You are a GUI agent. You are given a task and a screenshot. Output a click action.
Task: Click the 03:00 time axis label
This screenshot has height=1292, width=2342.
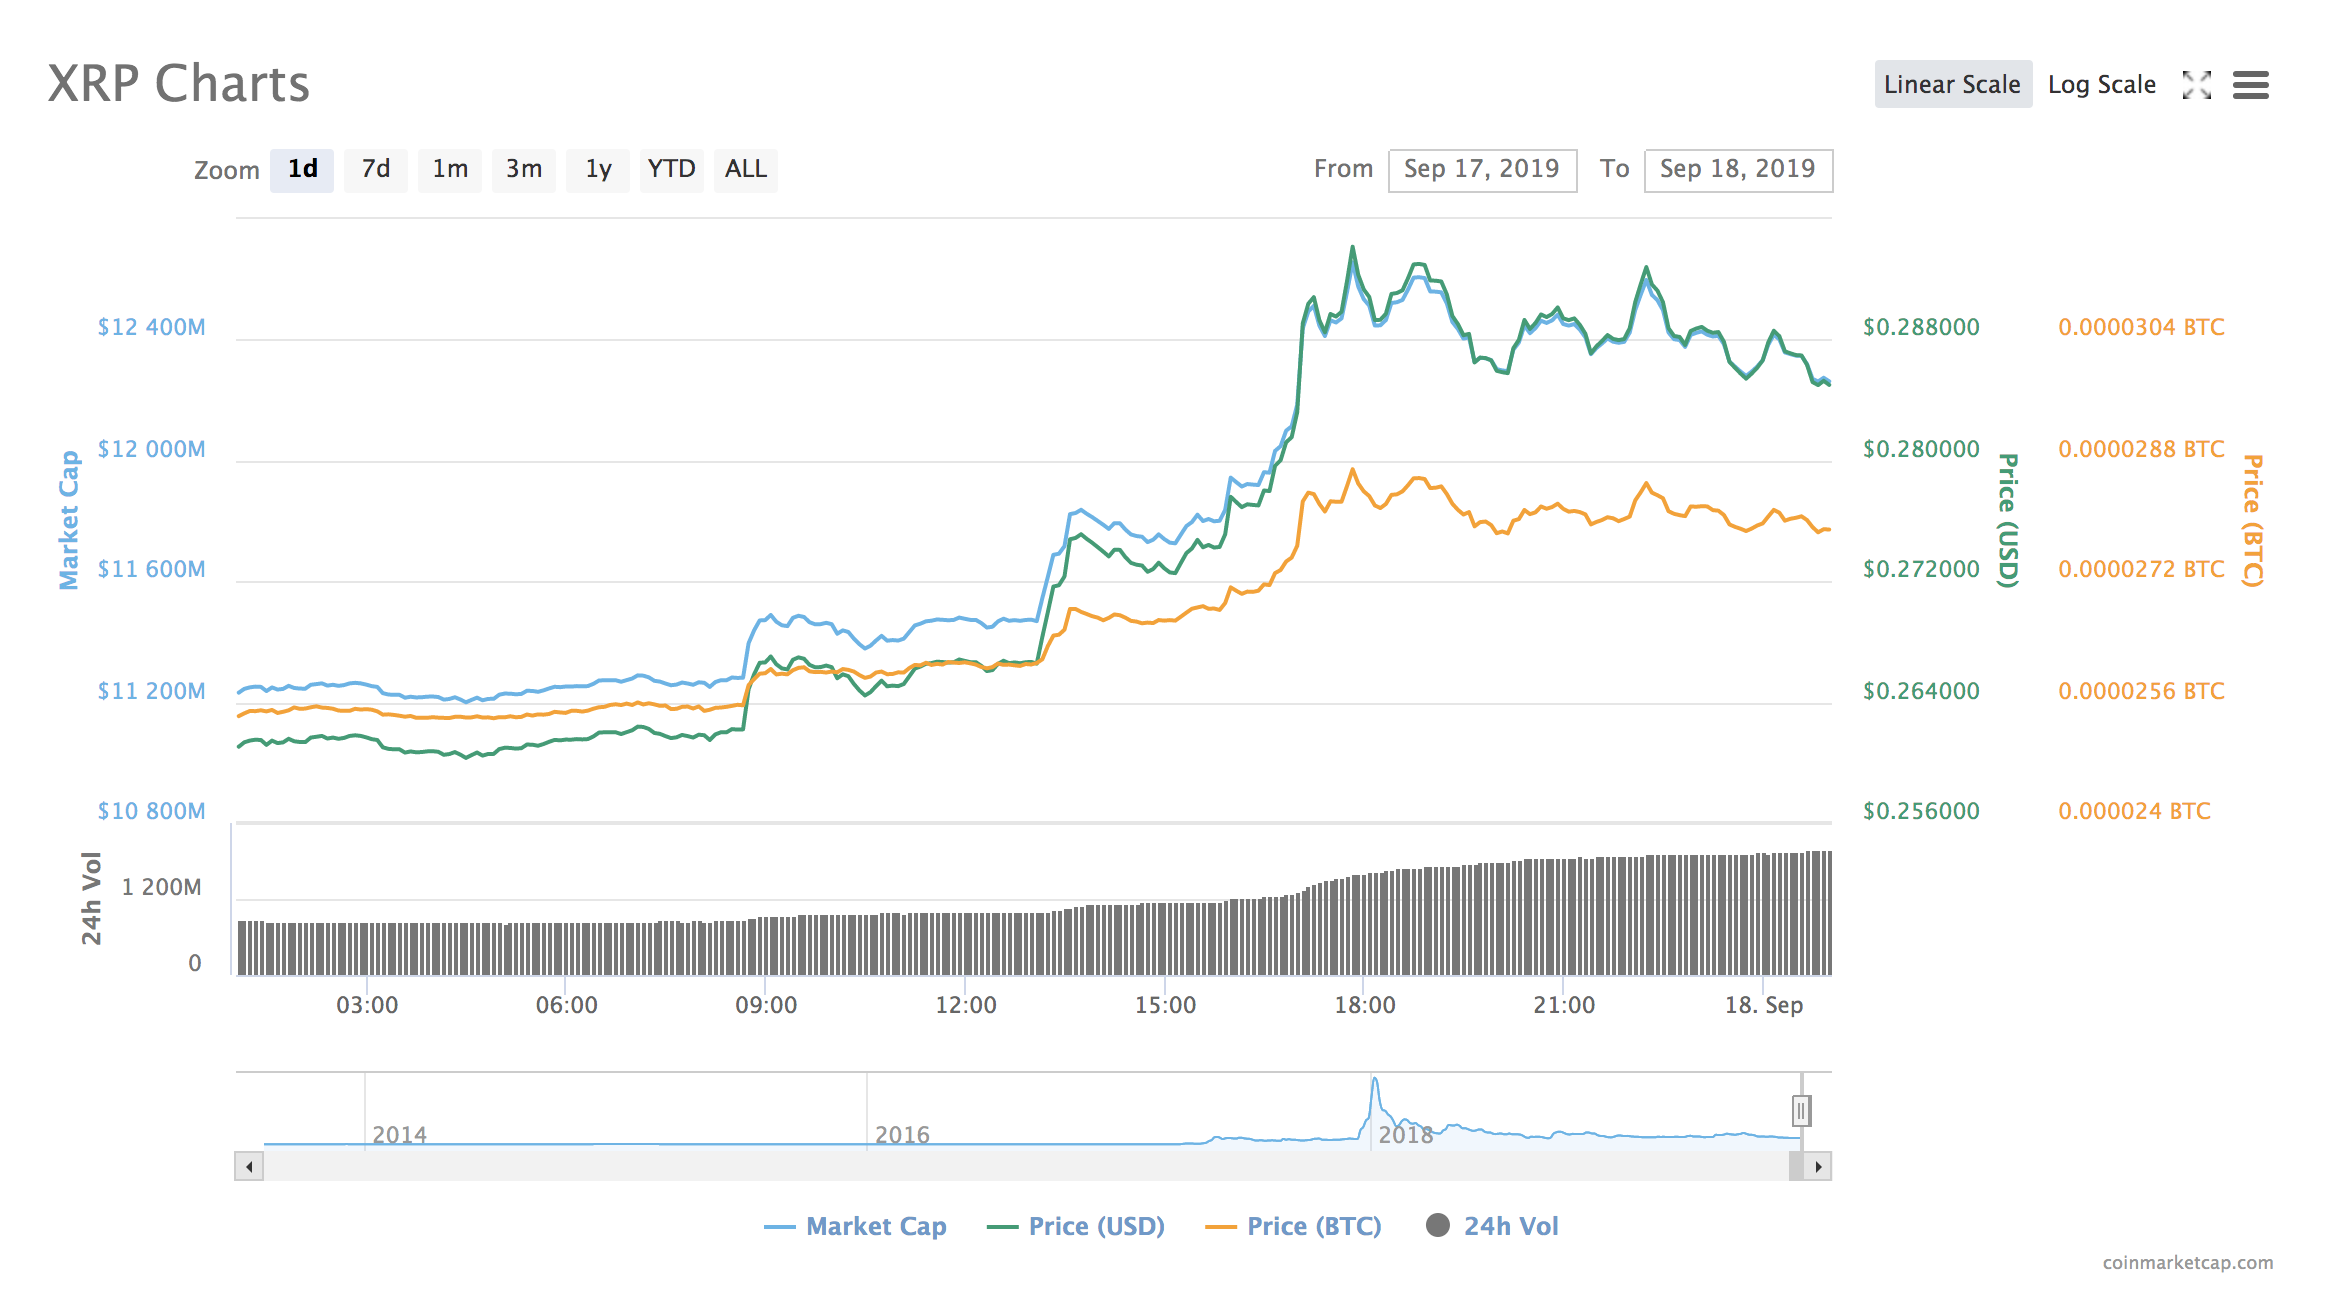coord(367,1005)
